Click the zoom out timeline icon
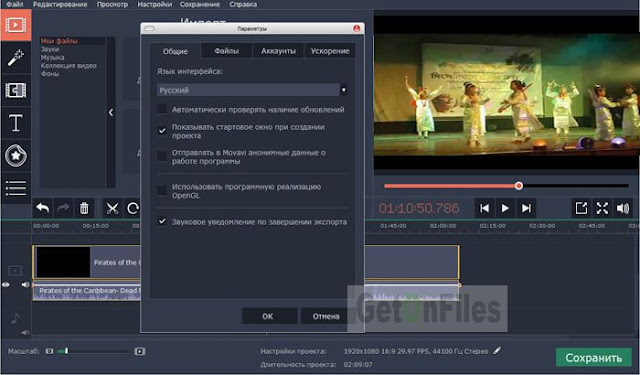Screen dimensions: 640x375 click(x=49, y=351)
